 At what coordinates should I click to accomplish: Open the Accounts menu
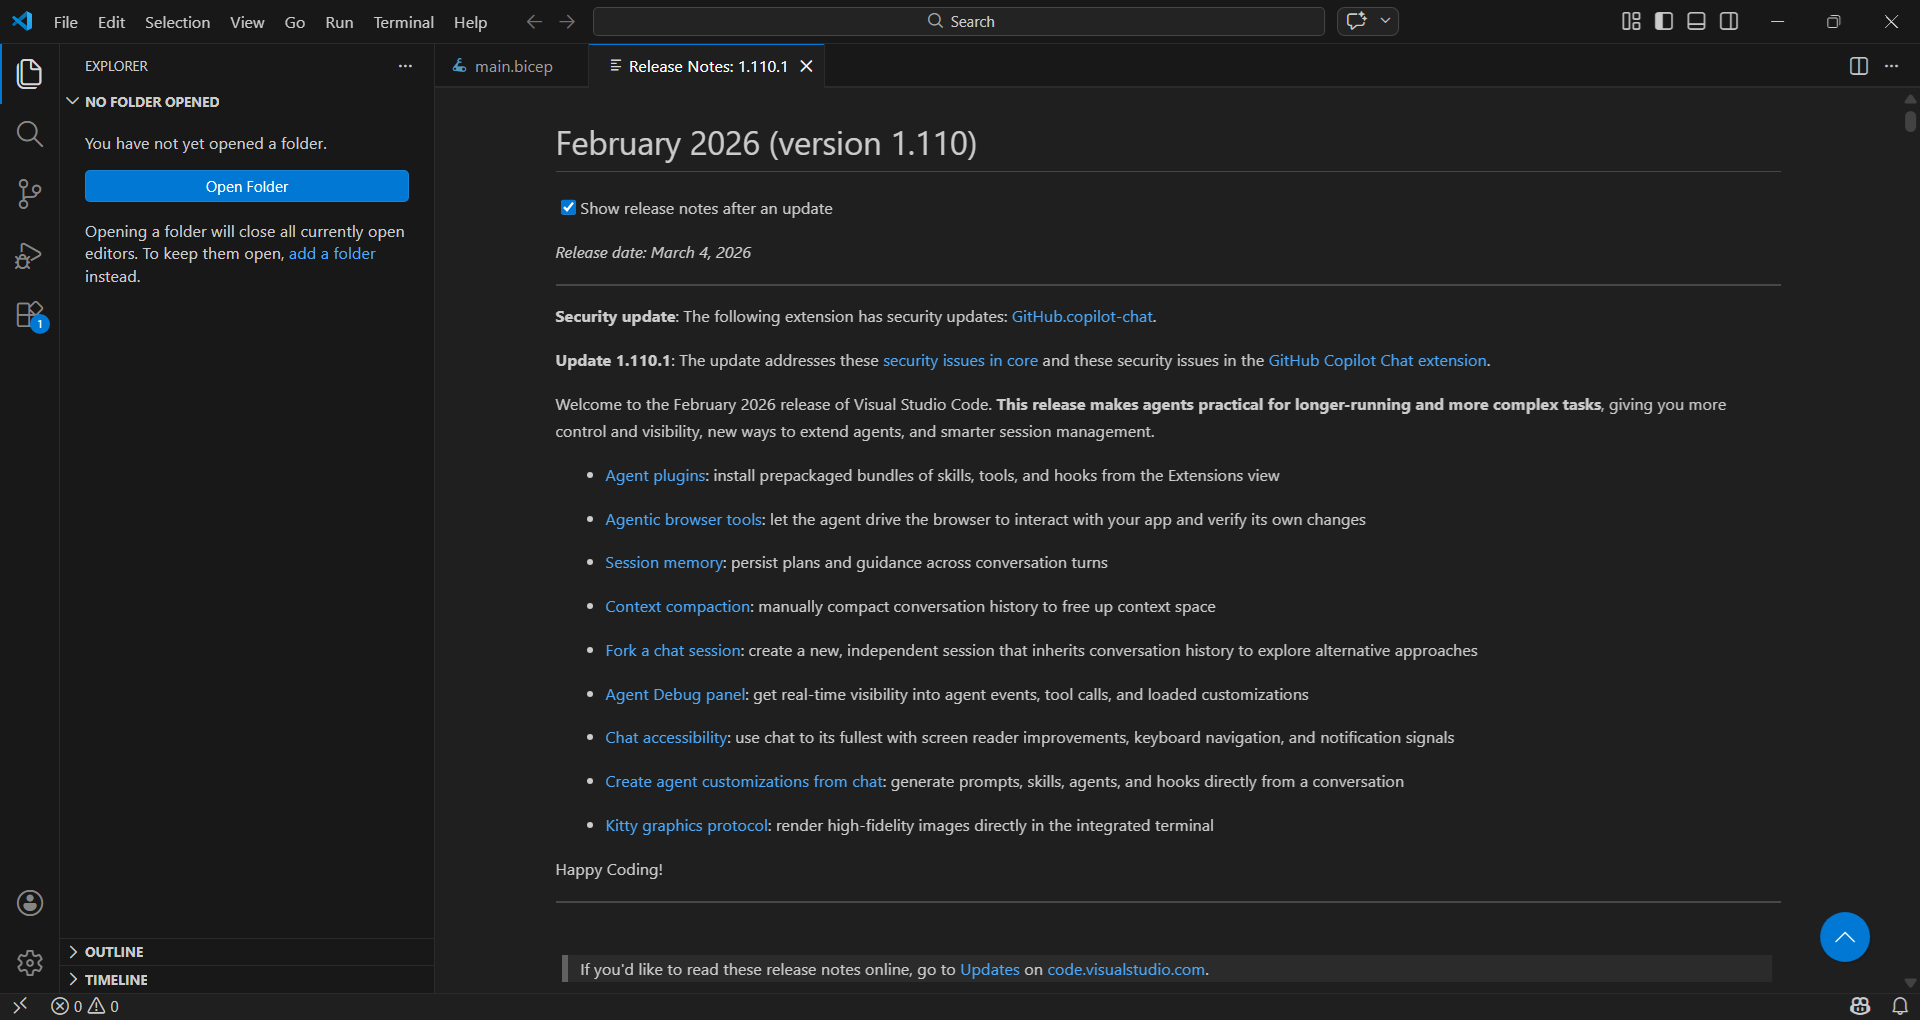pos(30,903)
